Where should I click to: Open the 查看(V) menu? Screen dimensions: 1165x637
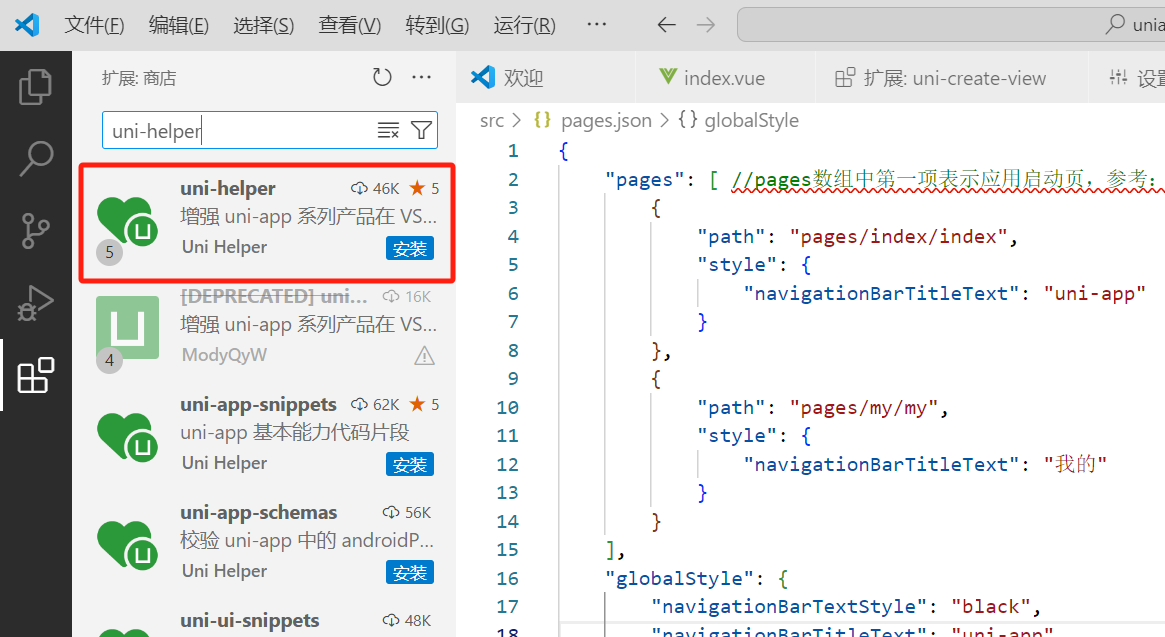pos(349,25)
